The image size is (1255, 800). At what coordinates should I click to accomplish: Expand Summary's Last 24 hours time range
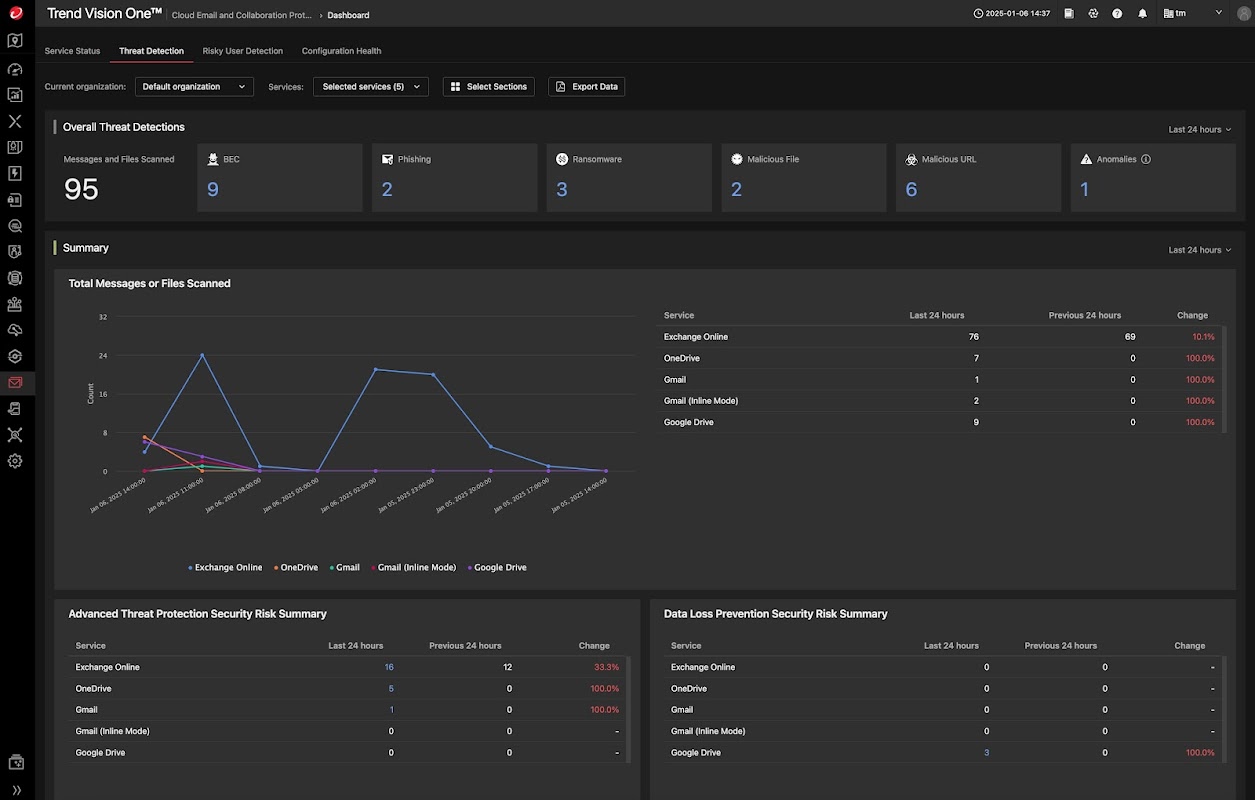pyautogui.click(x=1199, y=250)
